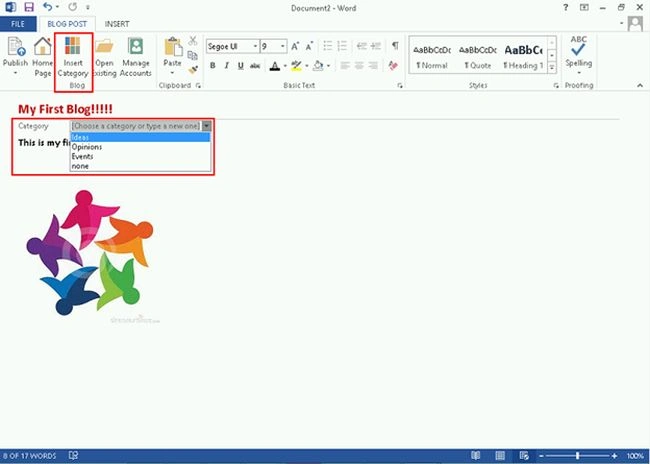The image size is (650, 464).
Task: Center align text
Action: 359,66
